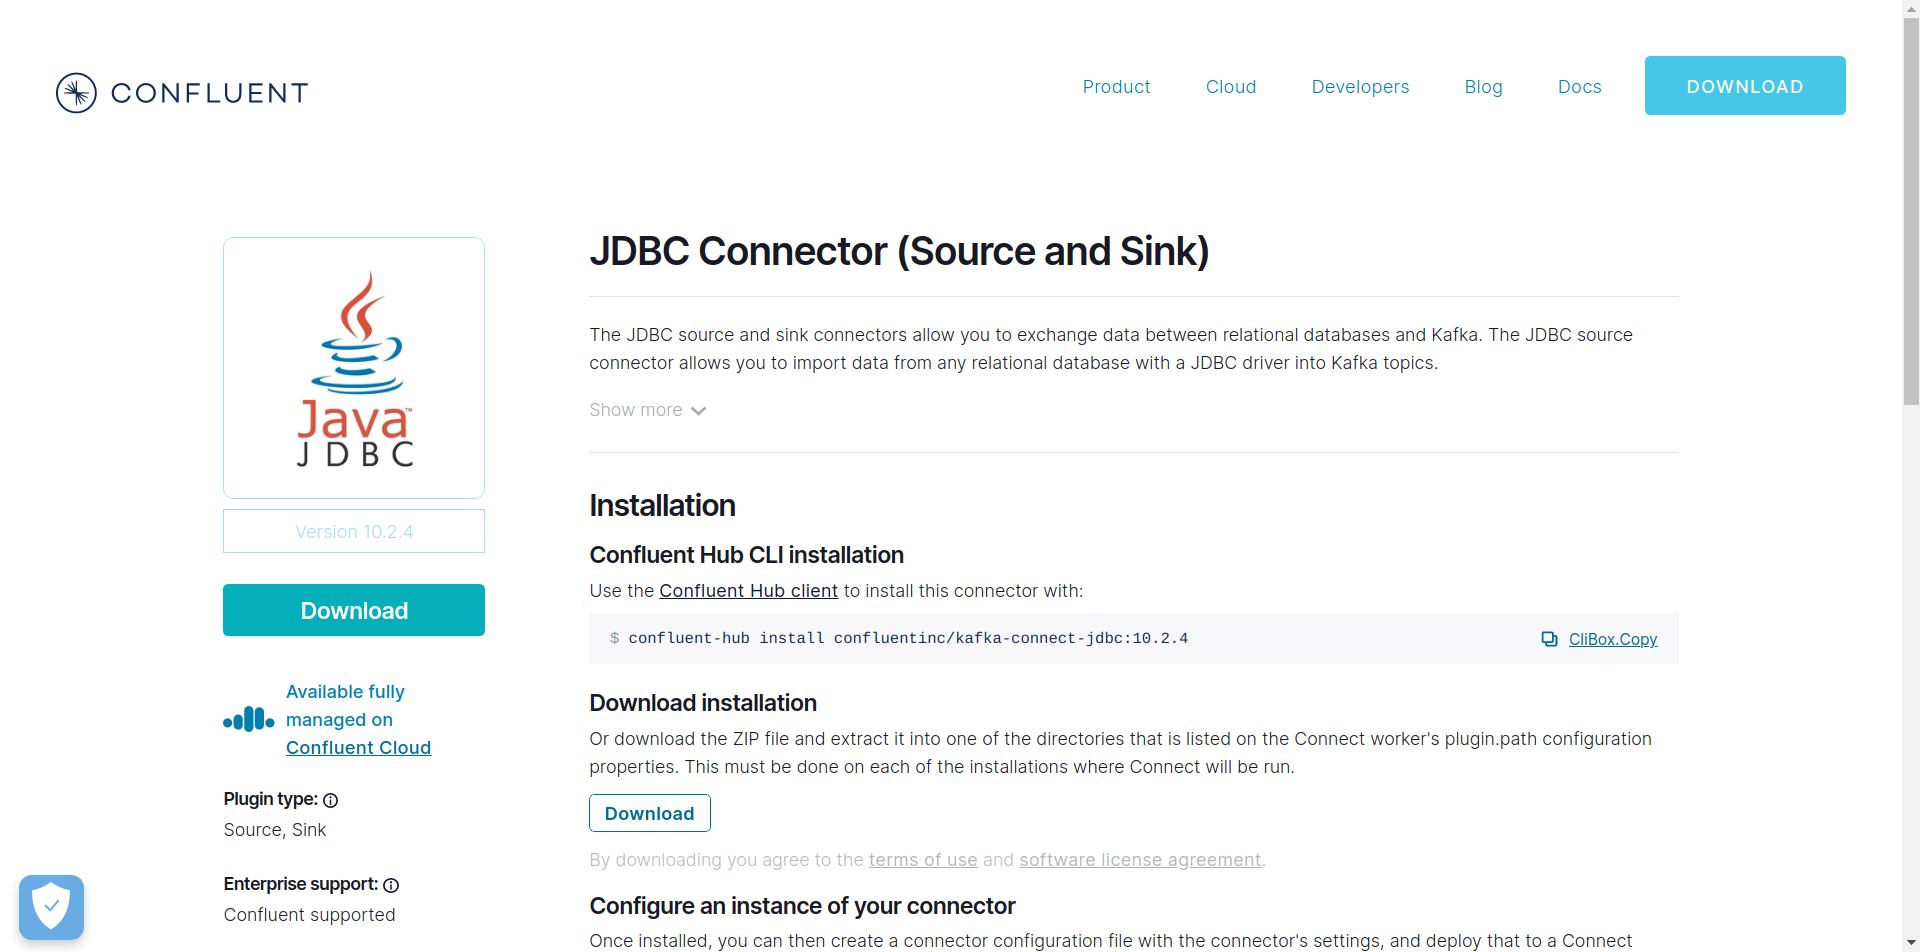Image resolution: width=1920 pixels, height=952 pixels.
Task: Click the DOWNLOAD button in header
Action: (x=1745, y=86)
